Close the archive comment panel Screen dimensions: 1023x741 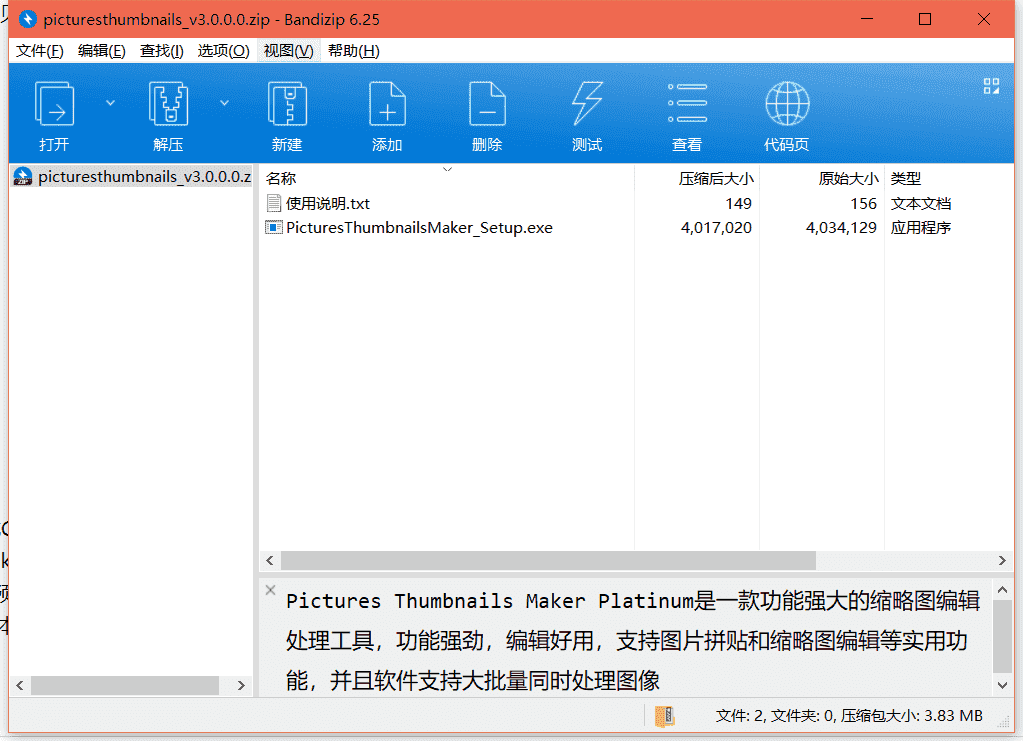coord(270,590)
